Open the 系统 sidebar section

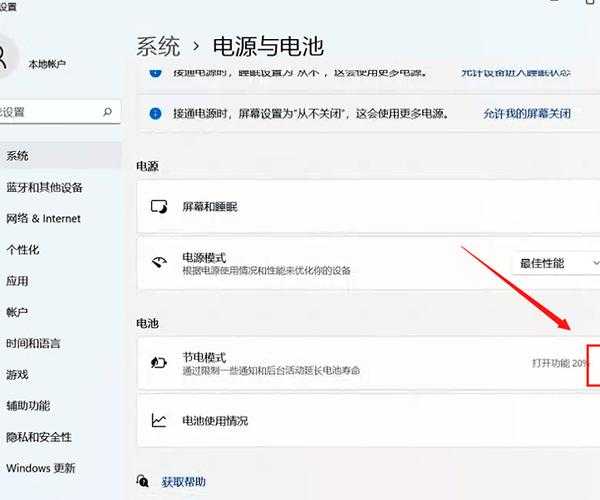pos(60,156)
